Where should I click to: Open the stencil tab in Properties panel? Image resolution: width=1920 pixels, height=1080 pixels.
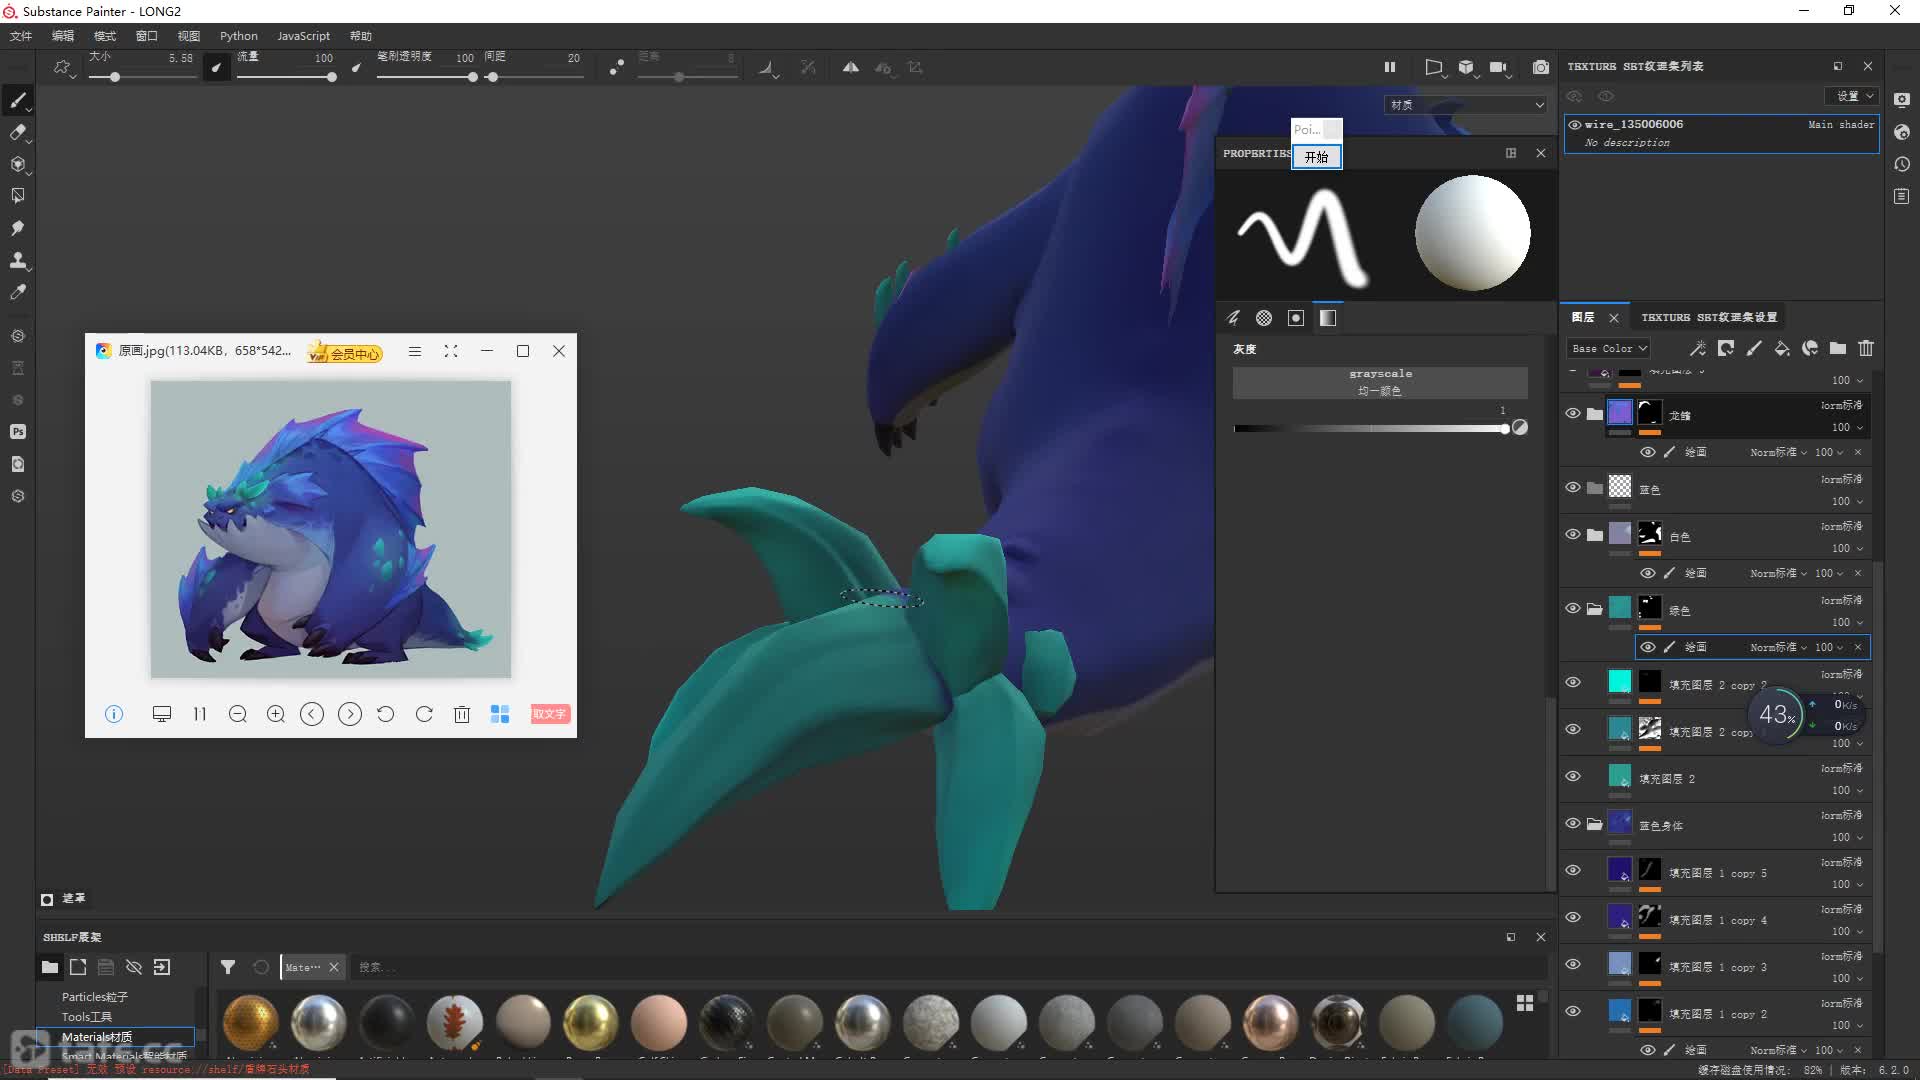(1296, 318)
